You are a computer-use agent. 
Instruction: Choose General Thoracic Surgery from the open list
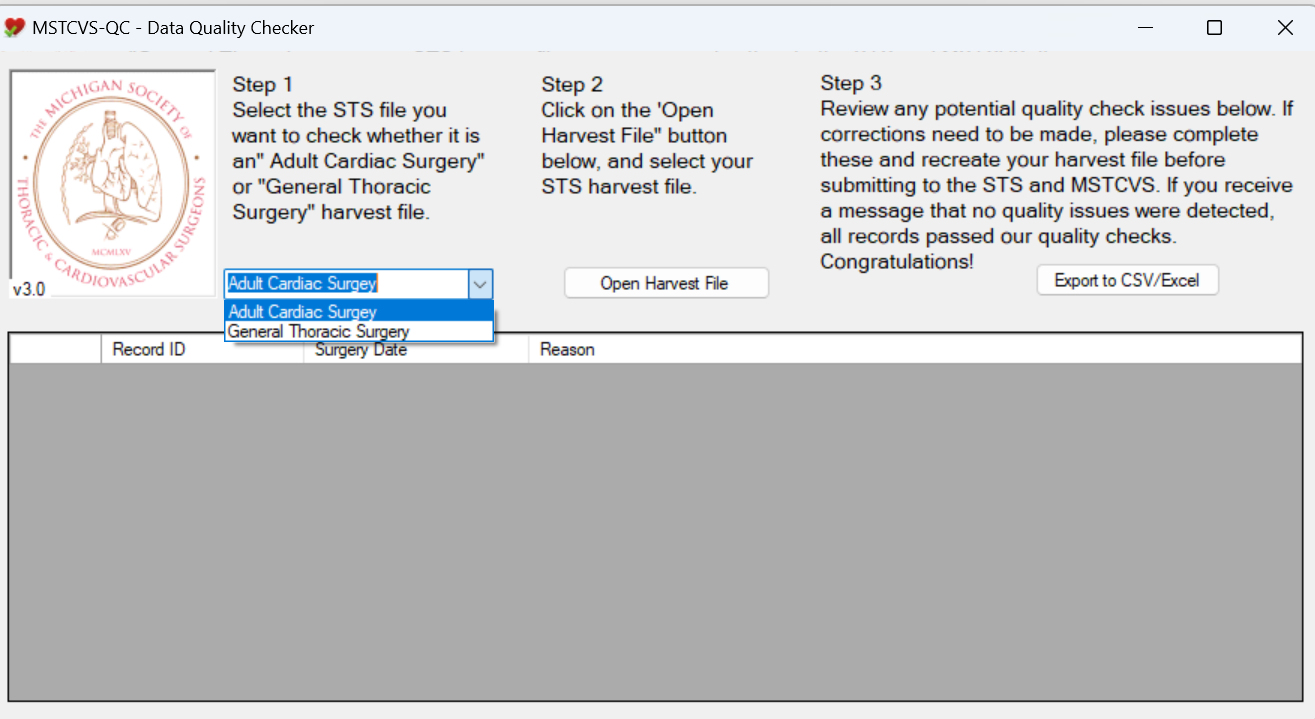(319, 331)
